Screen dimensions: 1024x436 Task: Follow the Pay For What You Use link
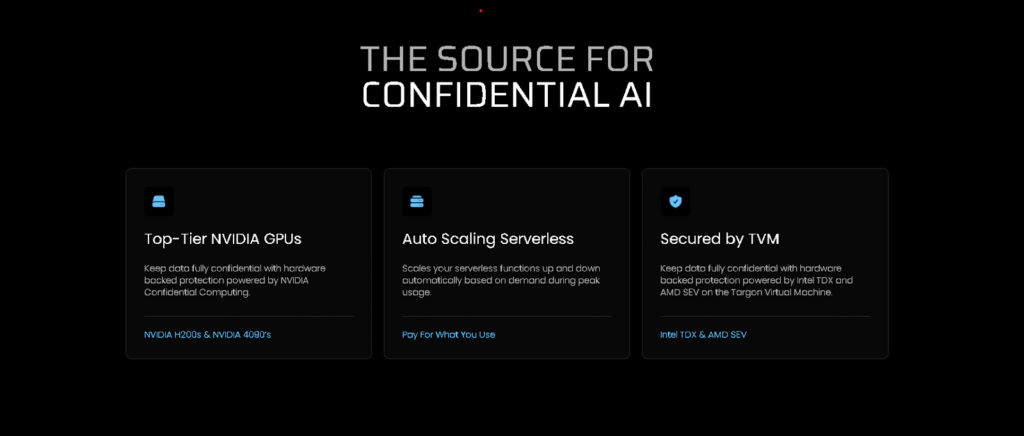tap(448, 334)
